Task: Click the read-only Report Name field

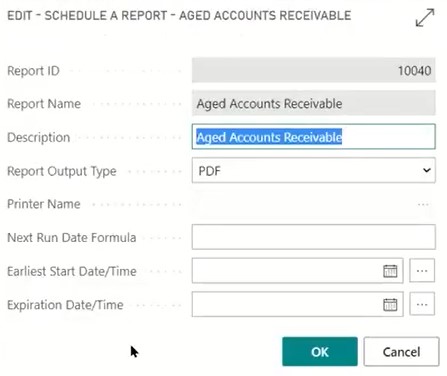Action: (313, 103)
